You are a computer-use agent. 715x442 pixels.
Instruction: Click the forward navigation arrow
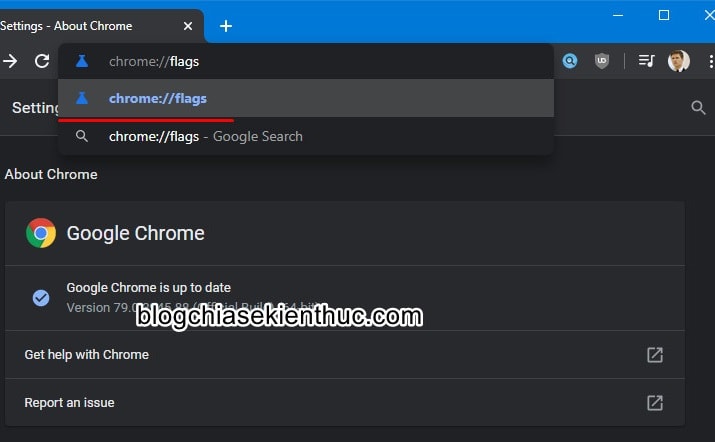pos(10,61)
